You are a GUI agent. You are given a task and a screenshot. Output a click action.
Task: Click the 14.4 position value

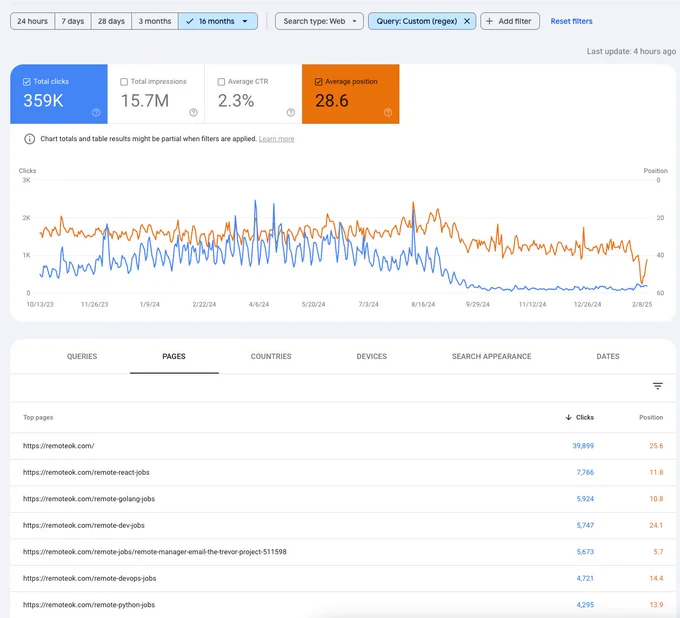[656, 578]
